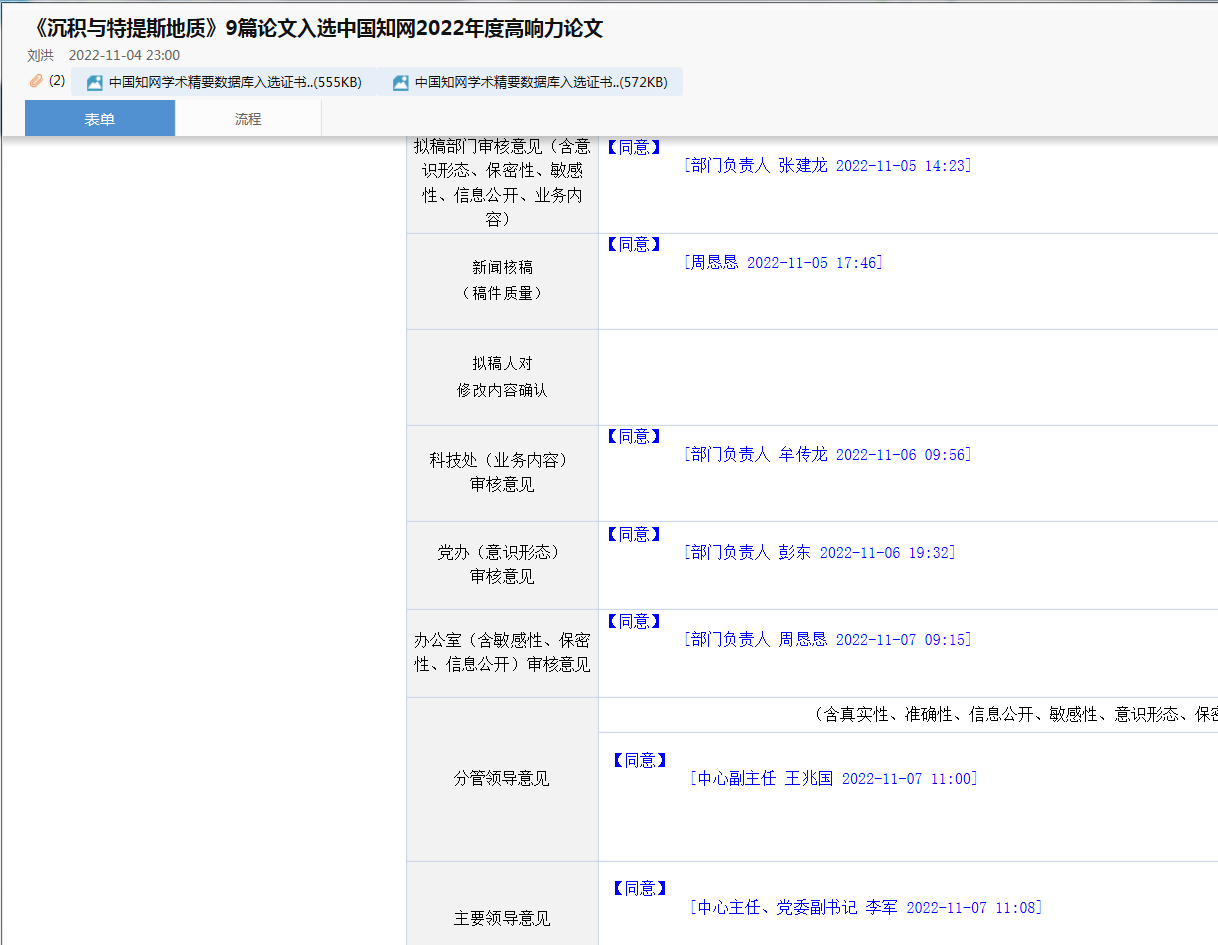
Task: Click the image icon of the 572KB attachment
Action: (401, 83)
